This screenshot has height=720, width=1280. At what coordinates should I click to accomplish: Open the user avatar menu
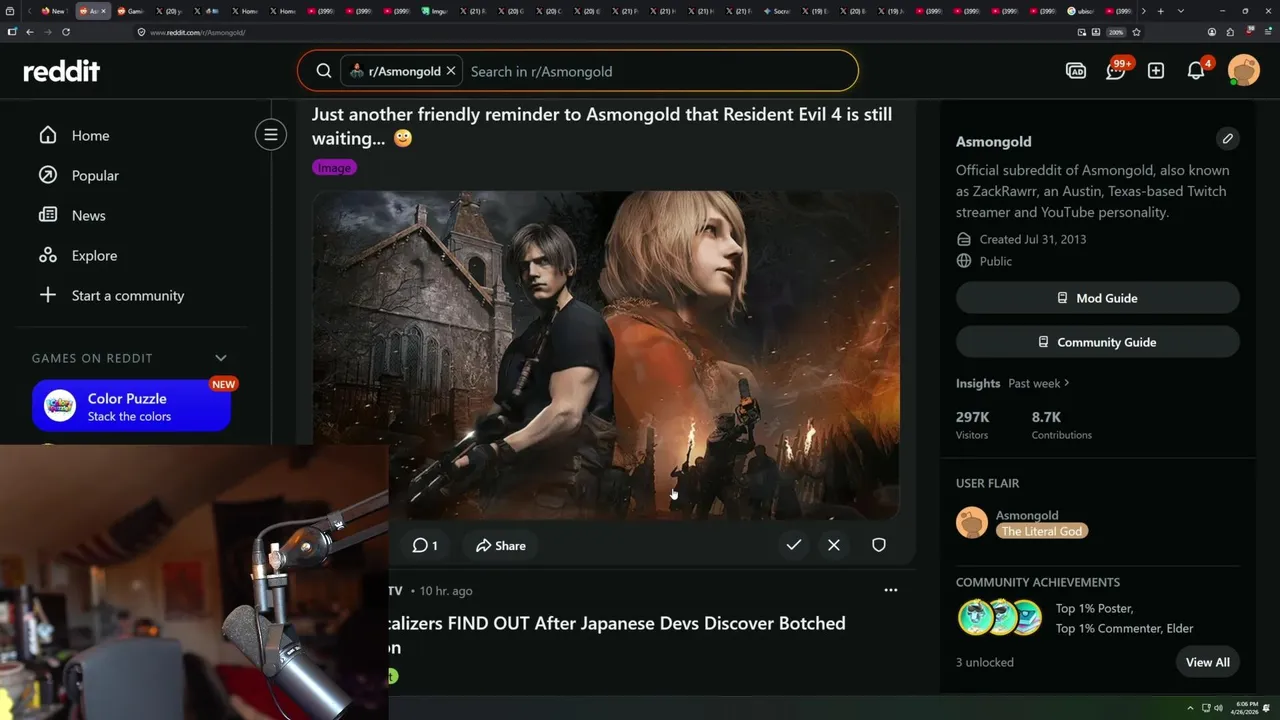pyautogui.click(x=1244, y=71)
